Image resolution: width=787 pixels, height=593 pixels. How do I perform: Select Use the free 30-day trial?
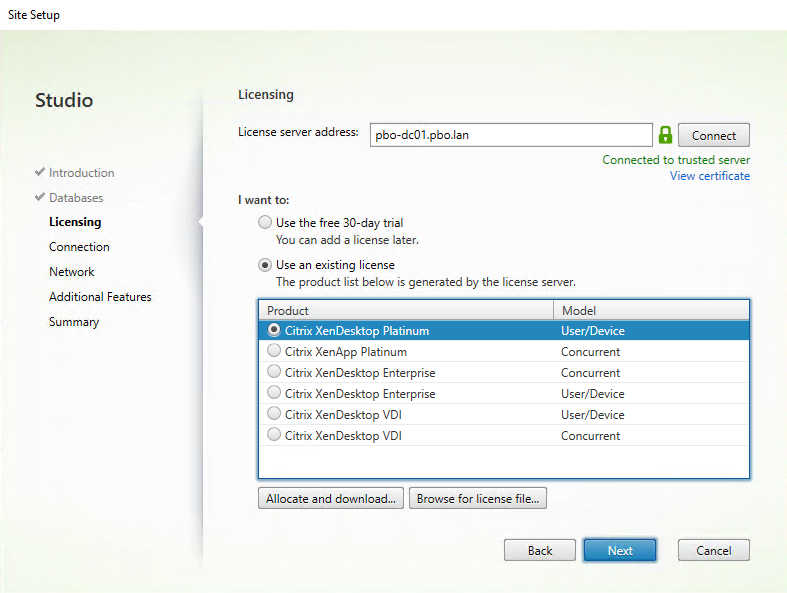point(265,222)
